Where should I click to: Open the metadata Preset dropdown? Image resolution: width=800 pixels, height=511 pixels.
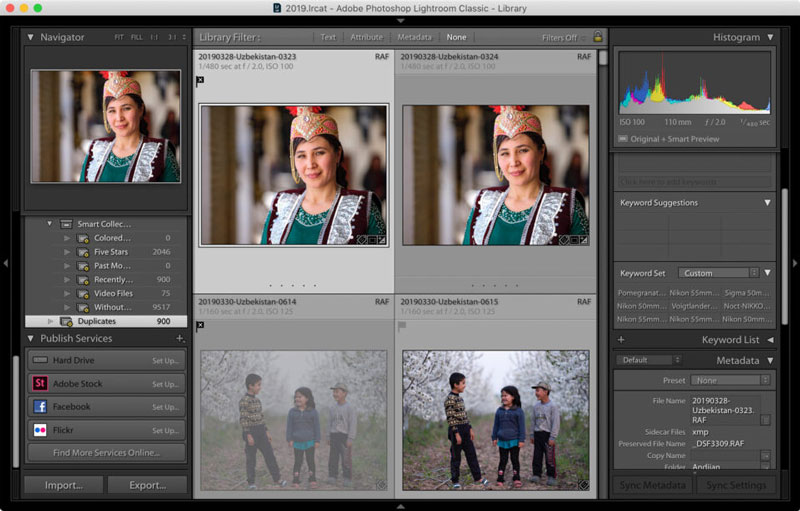pyautogui.click(x=731, y=380)
